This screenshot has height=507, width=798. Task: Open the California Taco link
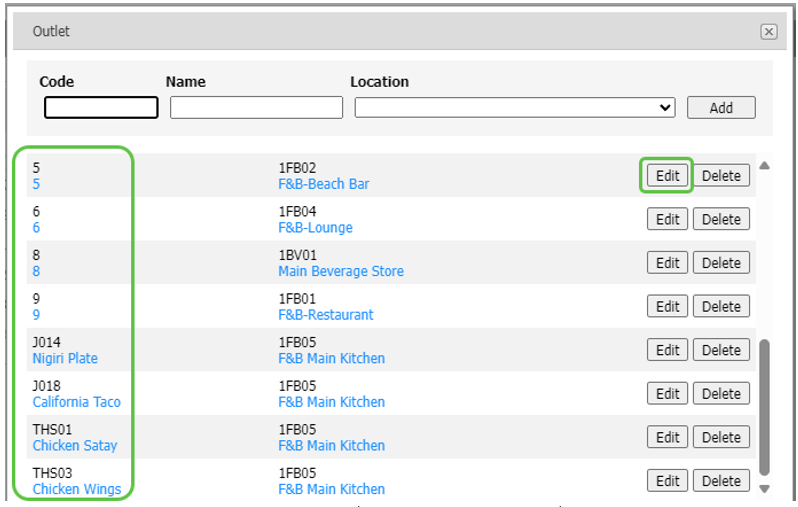(x=76, y=402)
